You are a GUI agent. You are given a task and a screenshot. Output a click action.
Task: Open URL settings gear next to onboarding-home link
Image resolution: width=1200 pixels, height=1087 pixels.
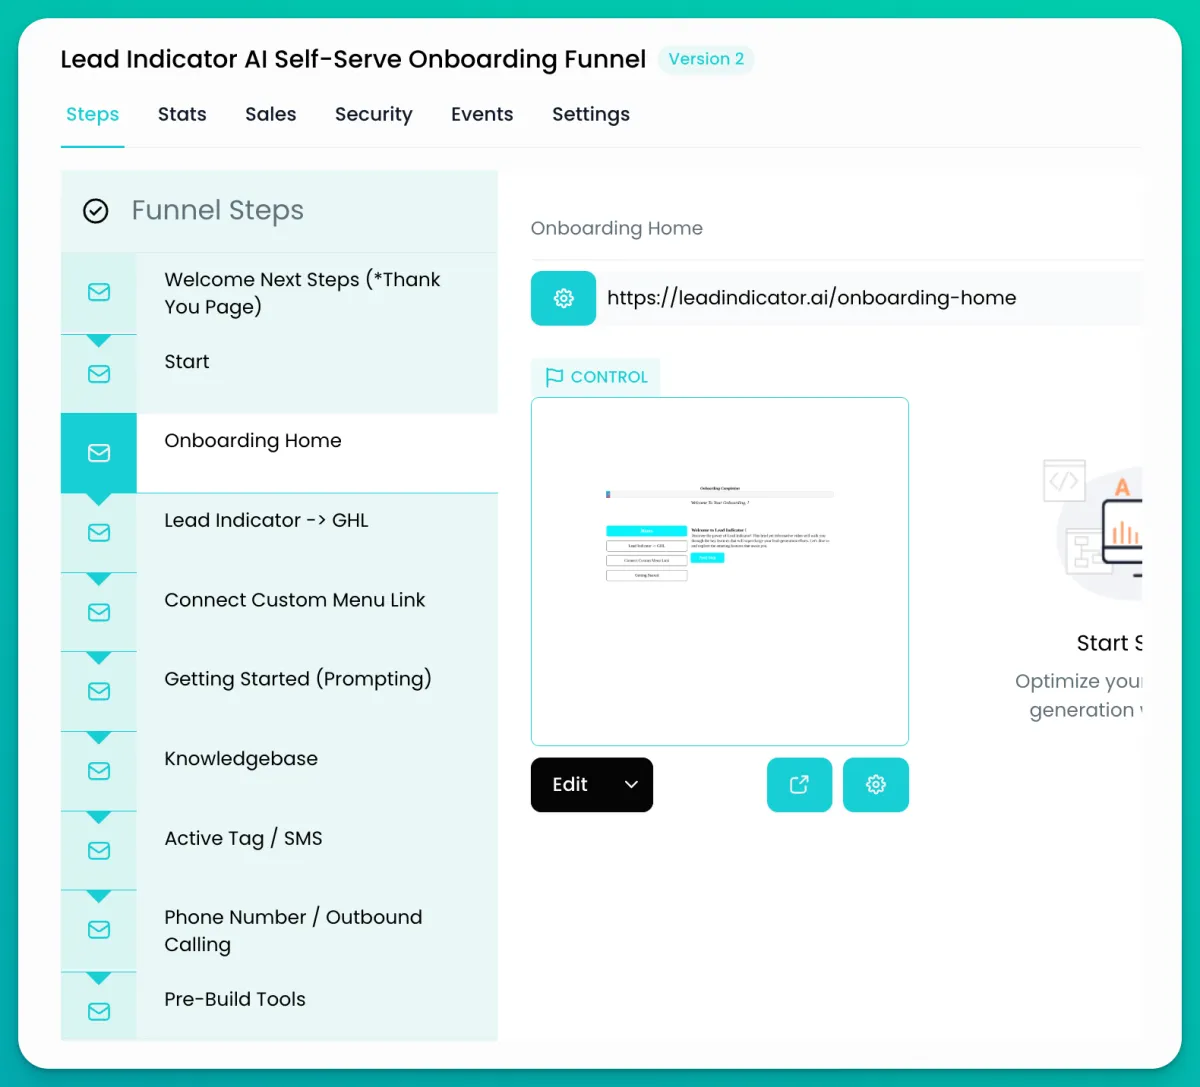563,298
